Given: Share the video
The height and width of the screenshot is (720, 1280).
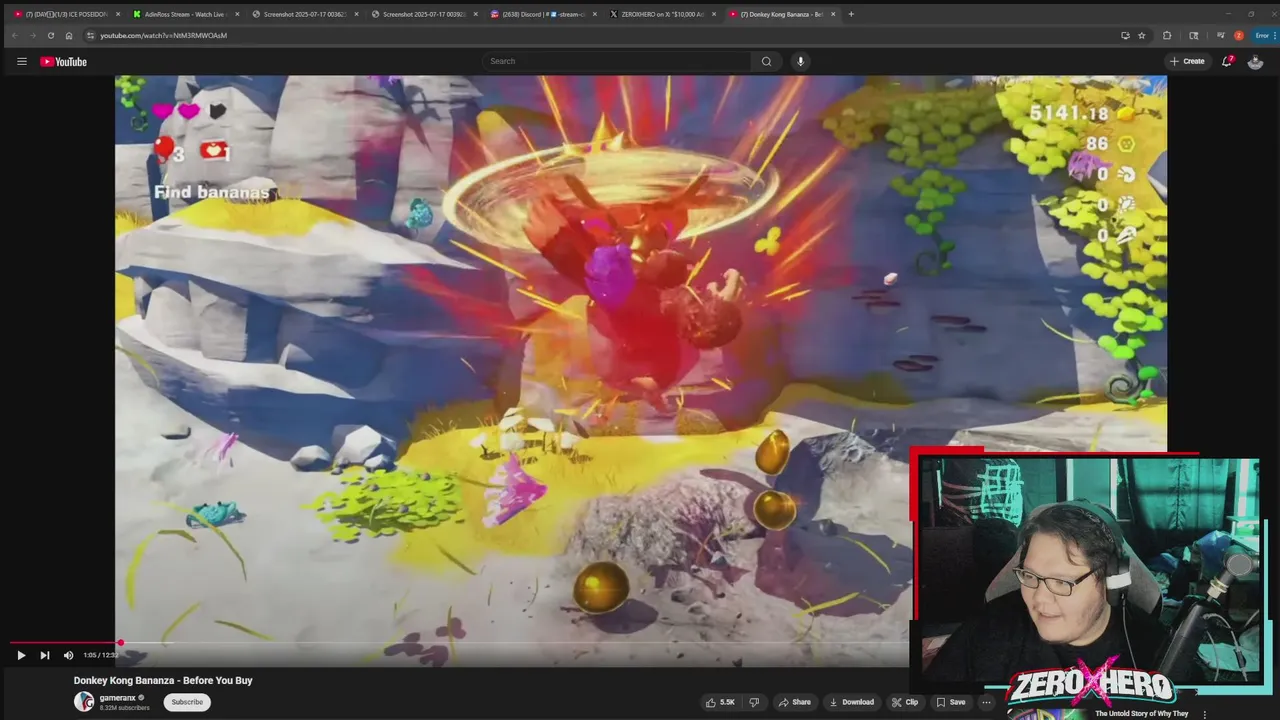Looking at the screenshot, I should tap(795, 702).
